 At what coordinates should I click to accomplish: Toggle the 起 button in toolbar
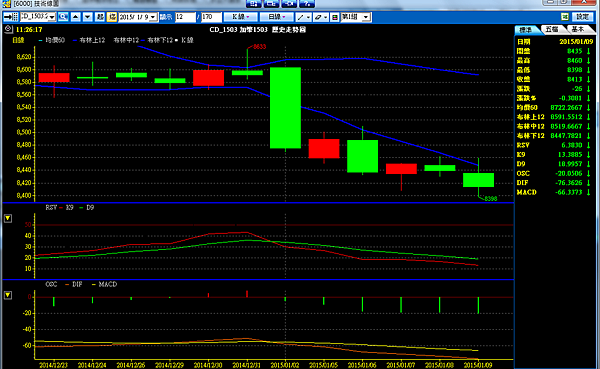pyautogui.click(x=100, y=17)
